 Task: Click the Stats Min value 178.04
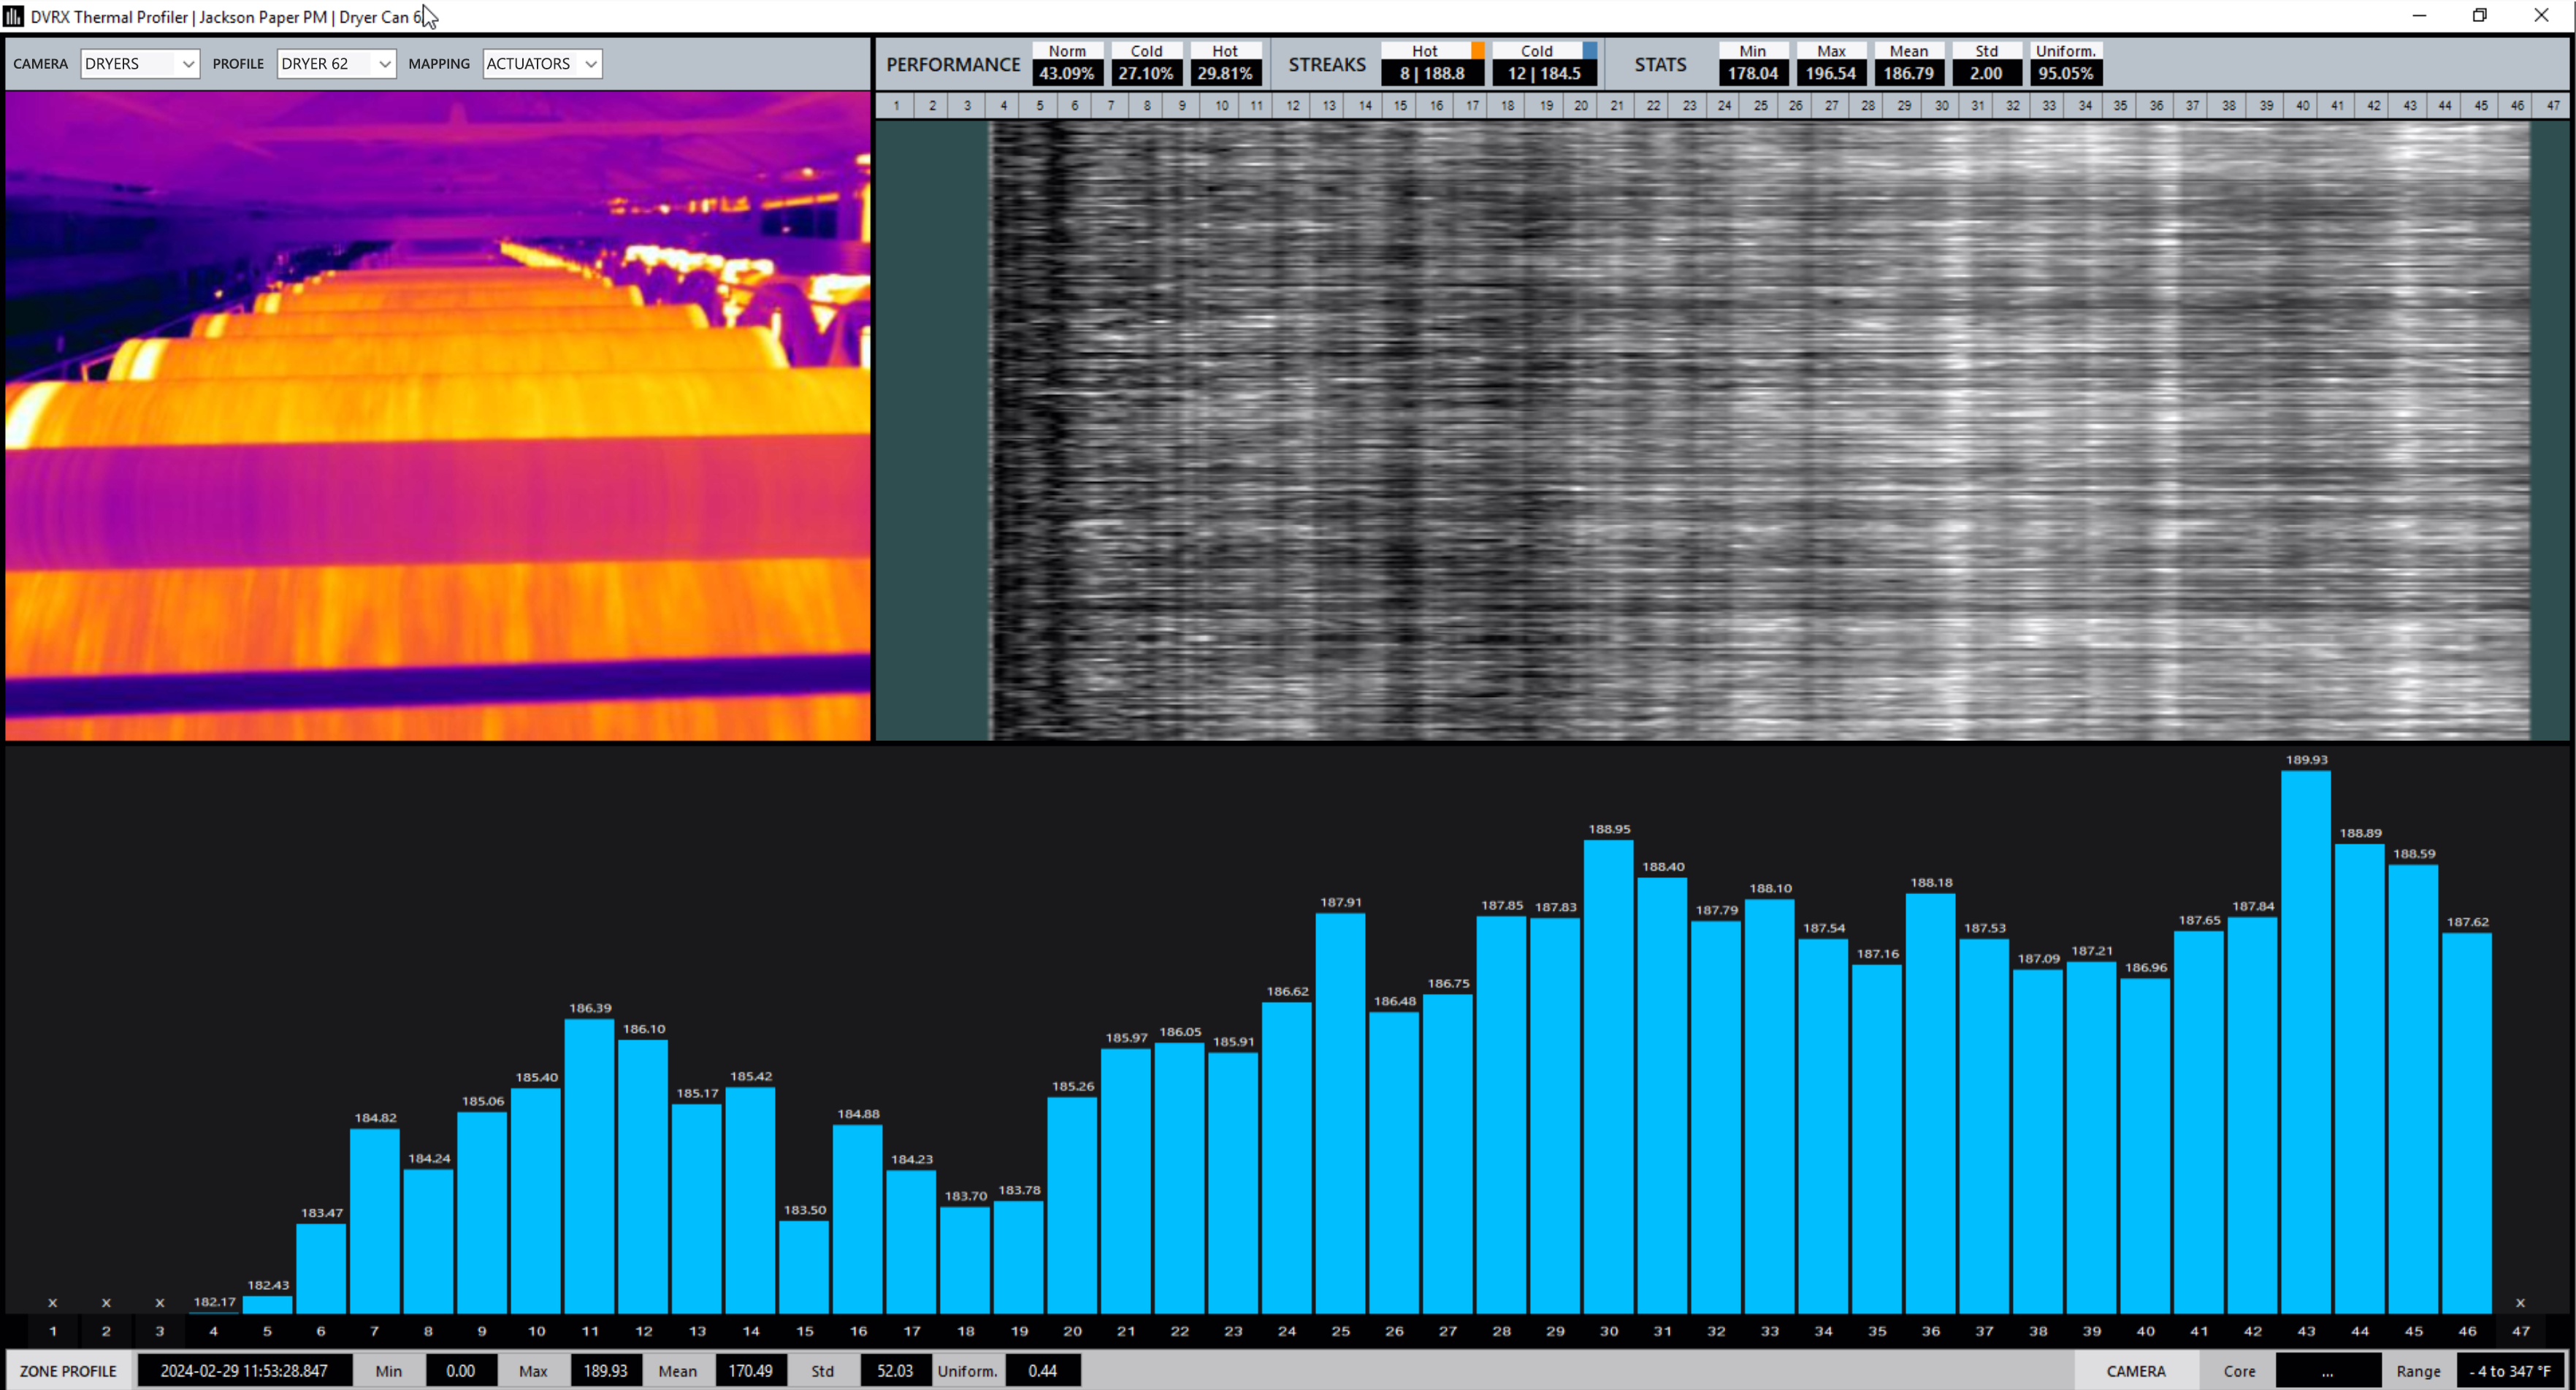point(1753,73)
